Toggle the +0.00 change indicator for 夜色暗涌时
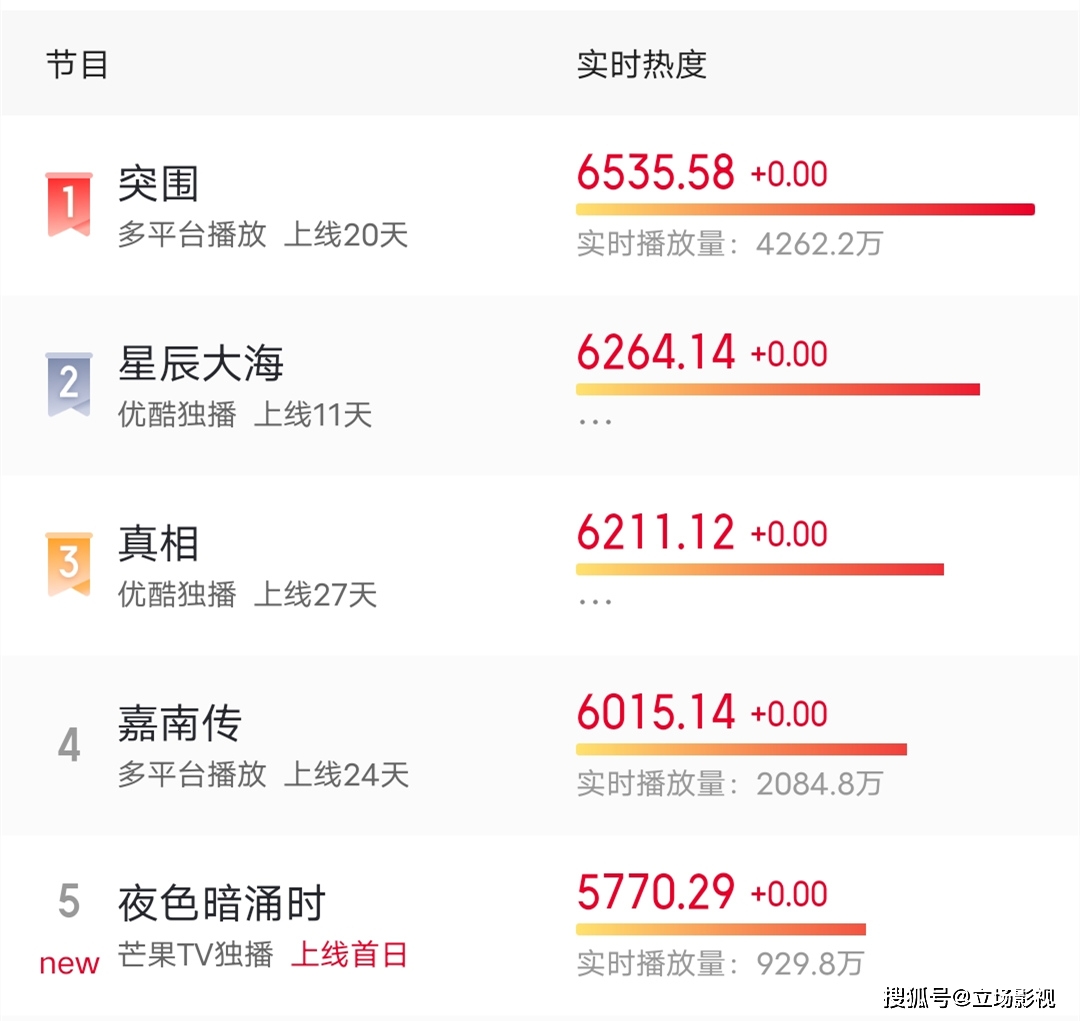Image resolution: width=1080 pixels, height=1021 pixels. tap(788, 892)
